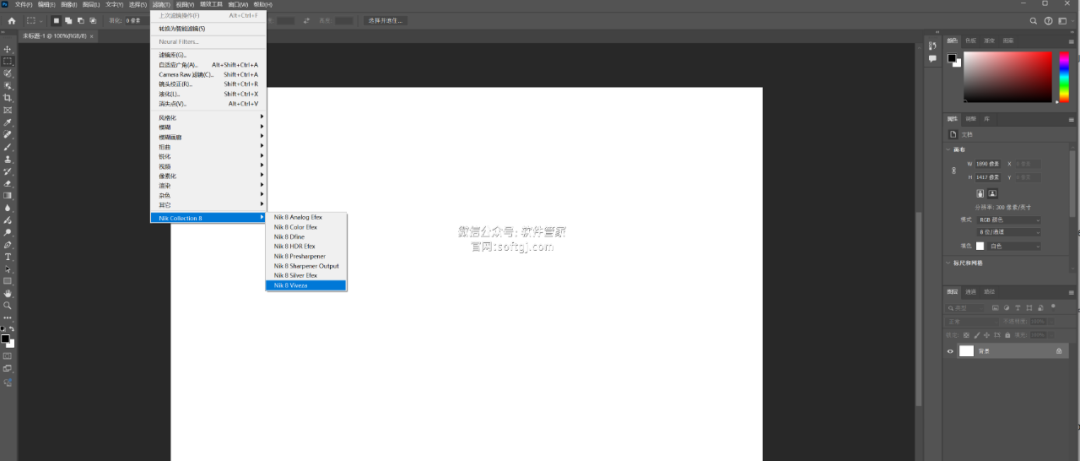Select the Eyedropper tool
Viewport: 1080px width, 461px height.
point(8,122)
